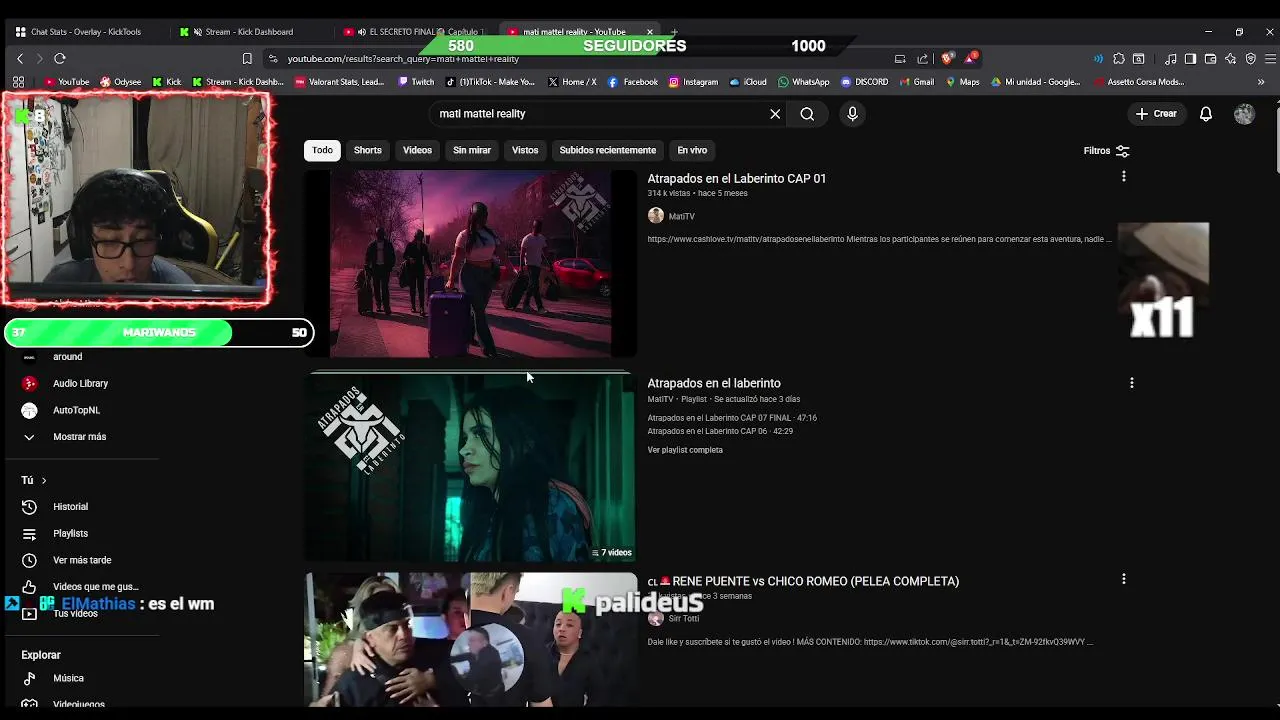The width and height of the screenshot is (1280, 720).
Task: Open Ver más tarde in the sidebar
Action: point(82,561)
